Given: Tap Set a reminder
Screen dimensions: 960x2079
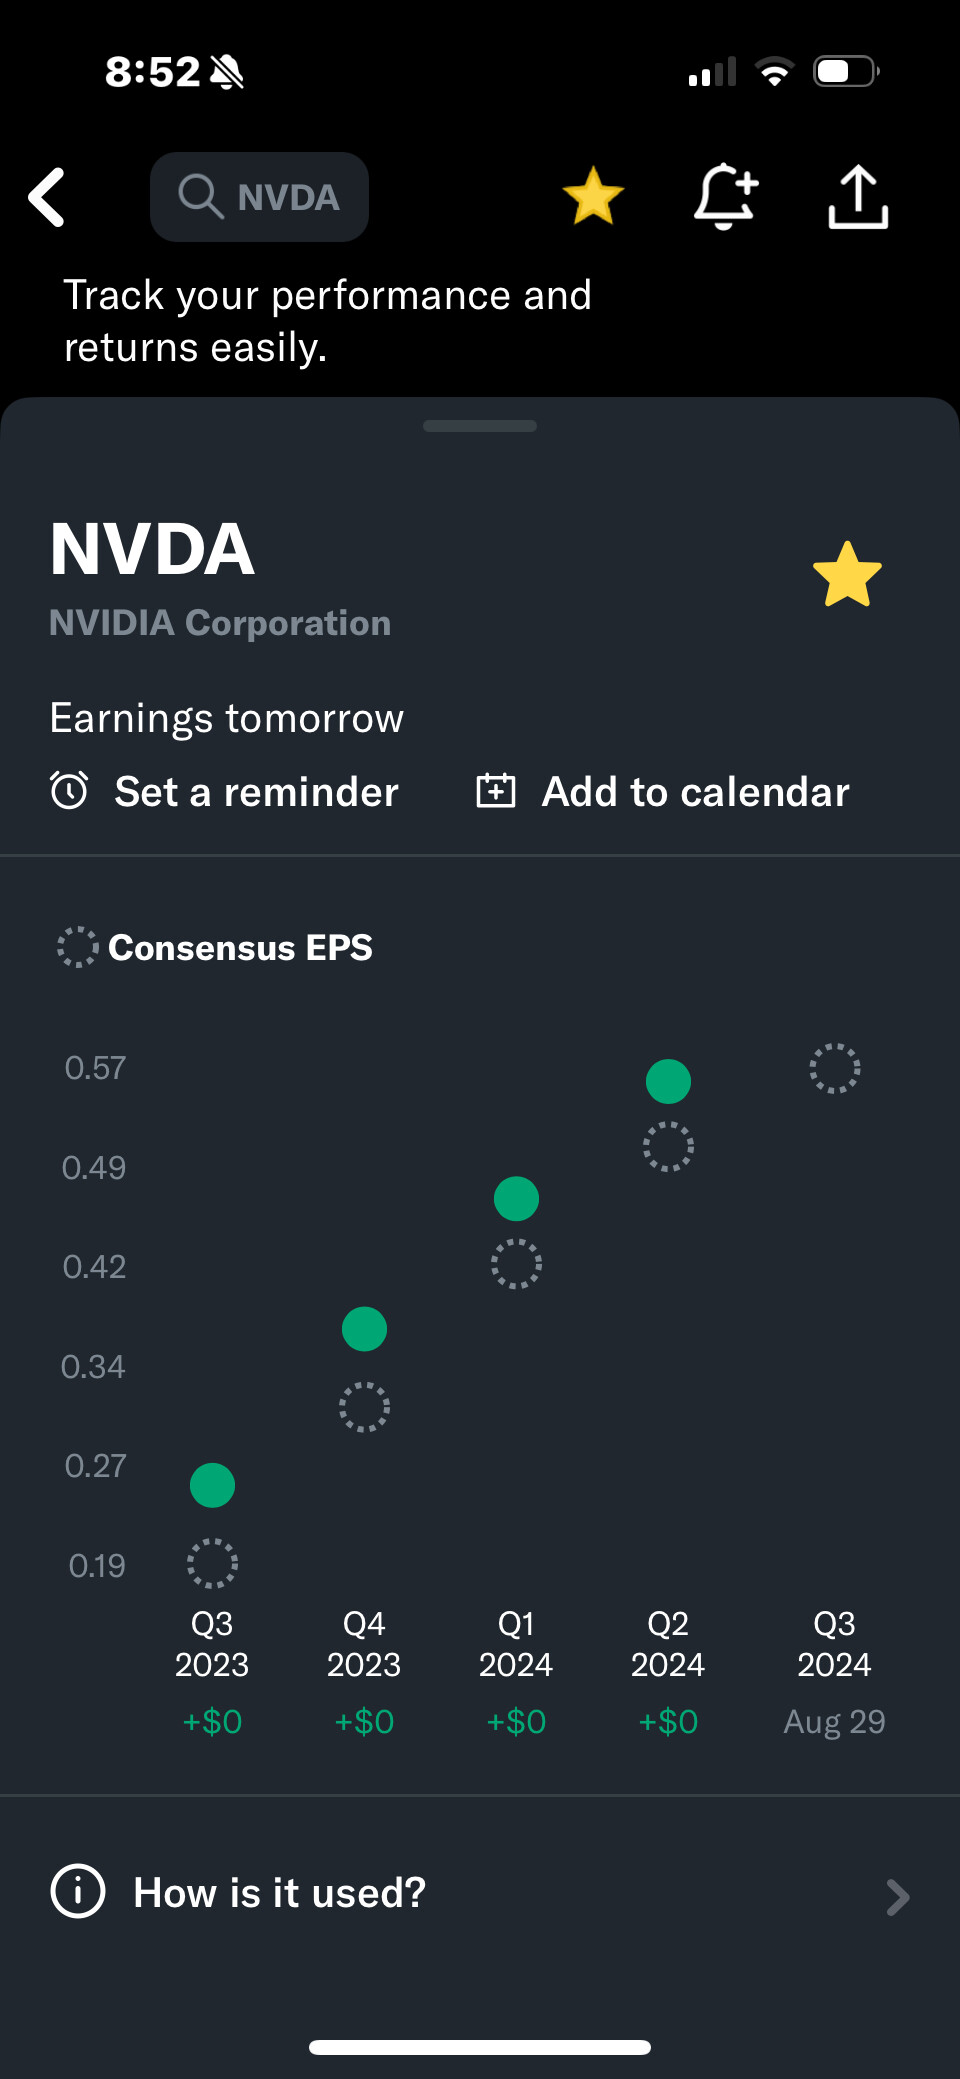Looking at the screenshot, I should point(256,792).
